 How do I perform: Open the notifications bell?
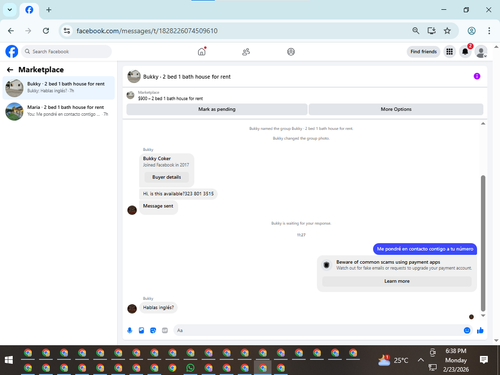click(465, 52)
